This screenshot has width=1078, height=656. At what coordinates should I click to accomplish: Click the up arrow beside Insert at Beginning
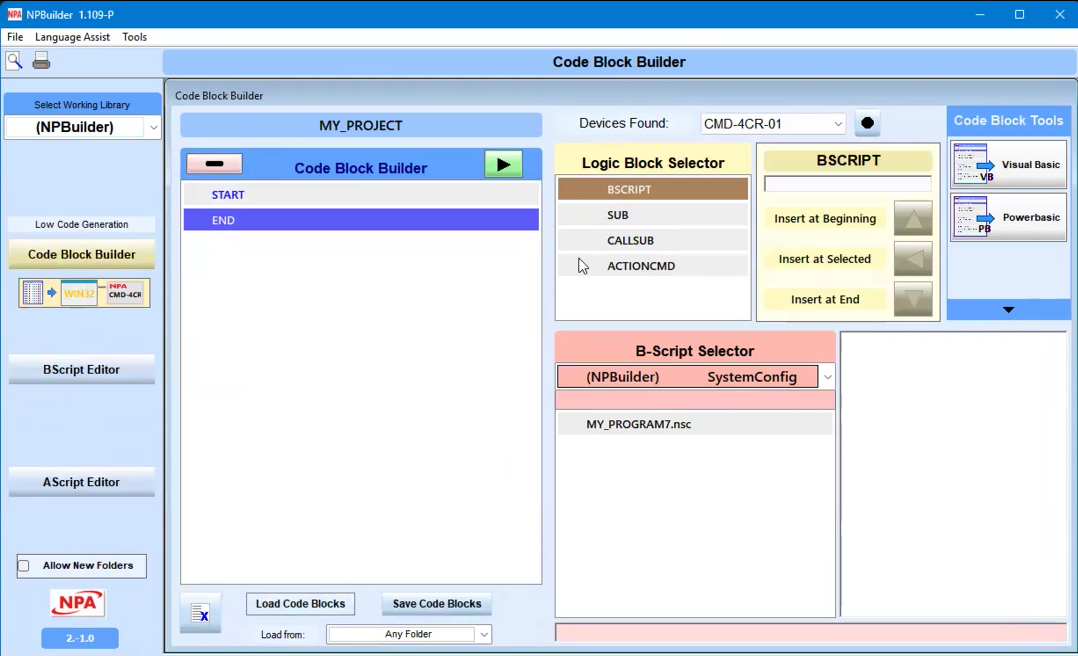pos(913,219)
